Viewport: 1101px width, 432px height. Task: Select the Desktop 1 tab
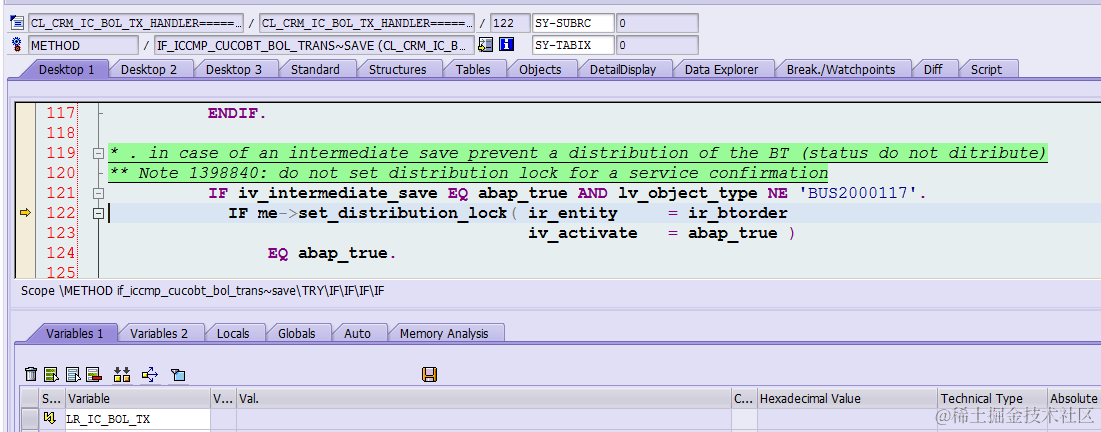66,70
